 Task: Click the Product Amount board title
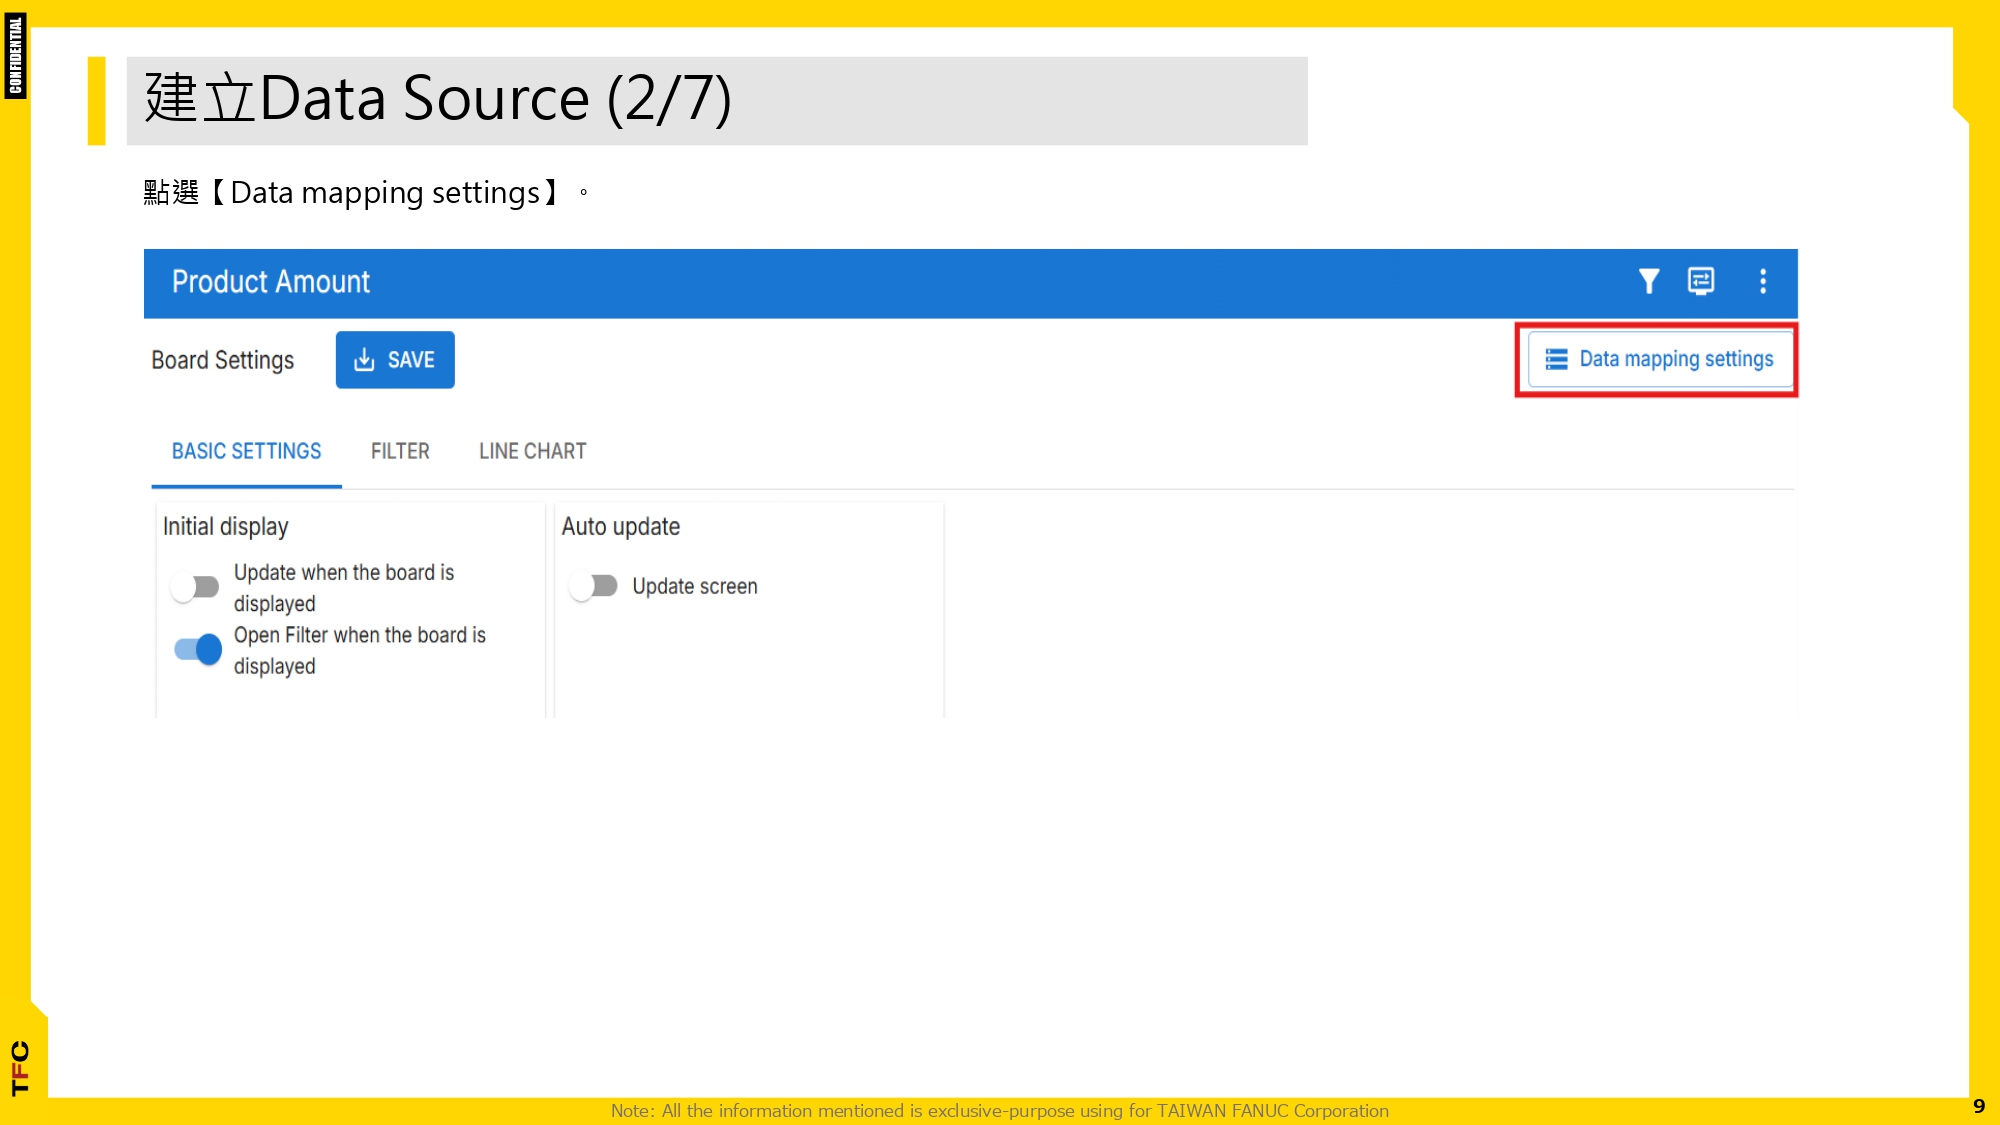270,282
